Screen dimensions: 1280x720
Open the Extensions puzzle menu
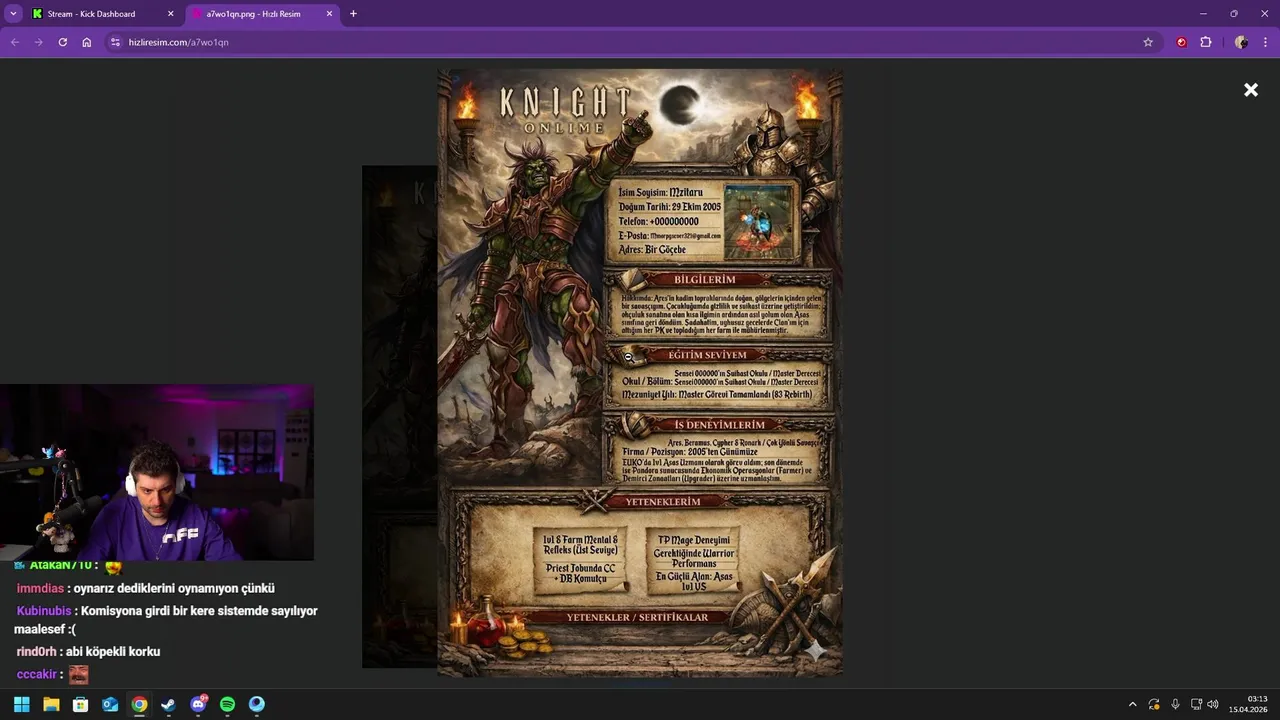click(x=1206, y=42)
